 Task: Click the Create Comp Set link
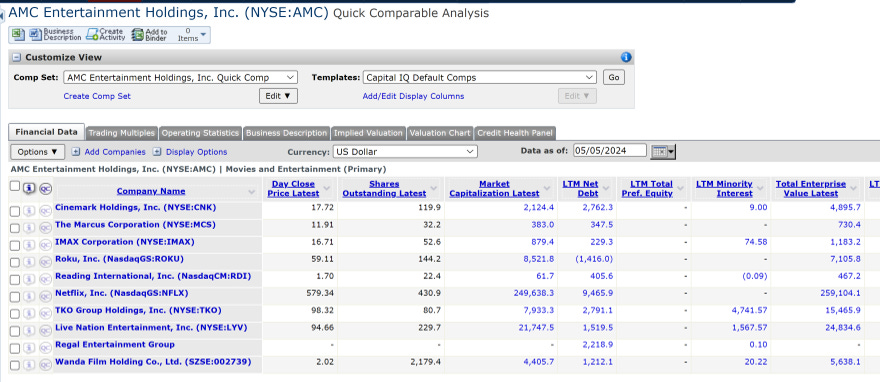[x=97, y=96]
